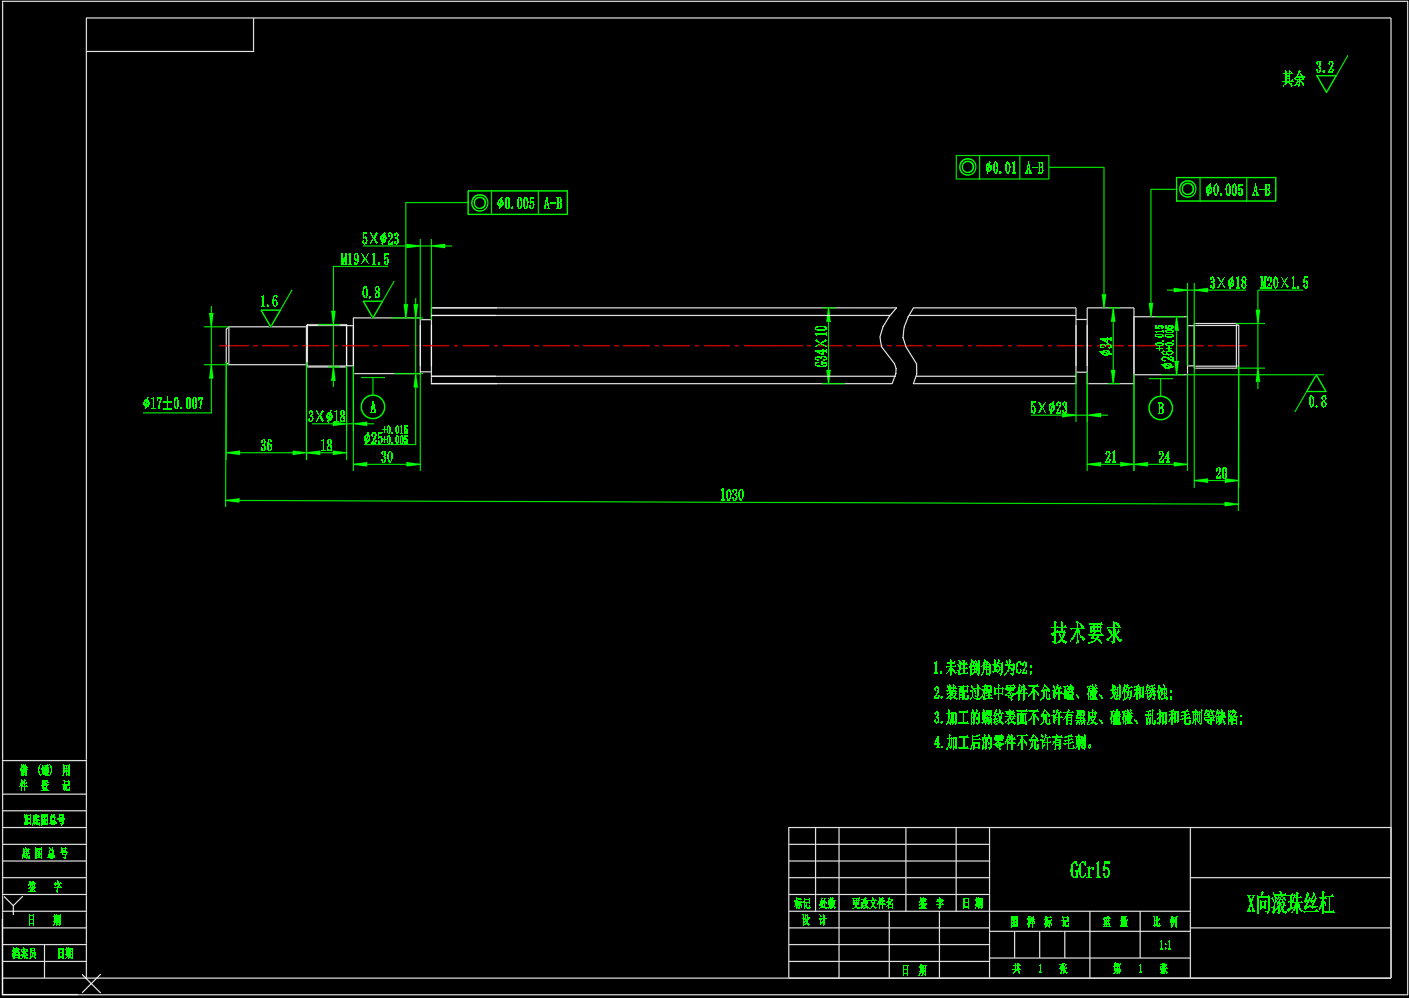
Task: Click the 处数 title block header
Action: pyautogui.click(x=827, y=904)
